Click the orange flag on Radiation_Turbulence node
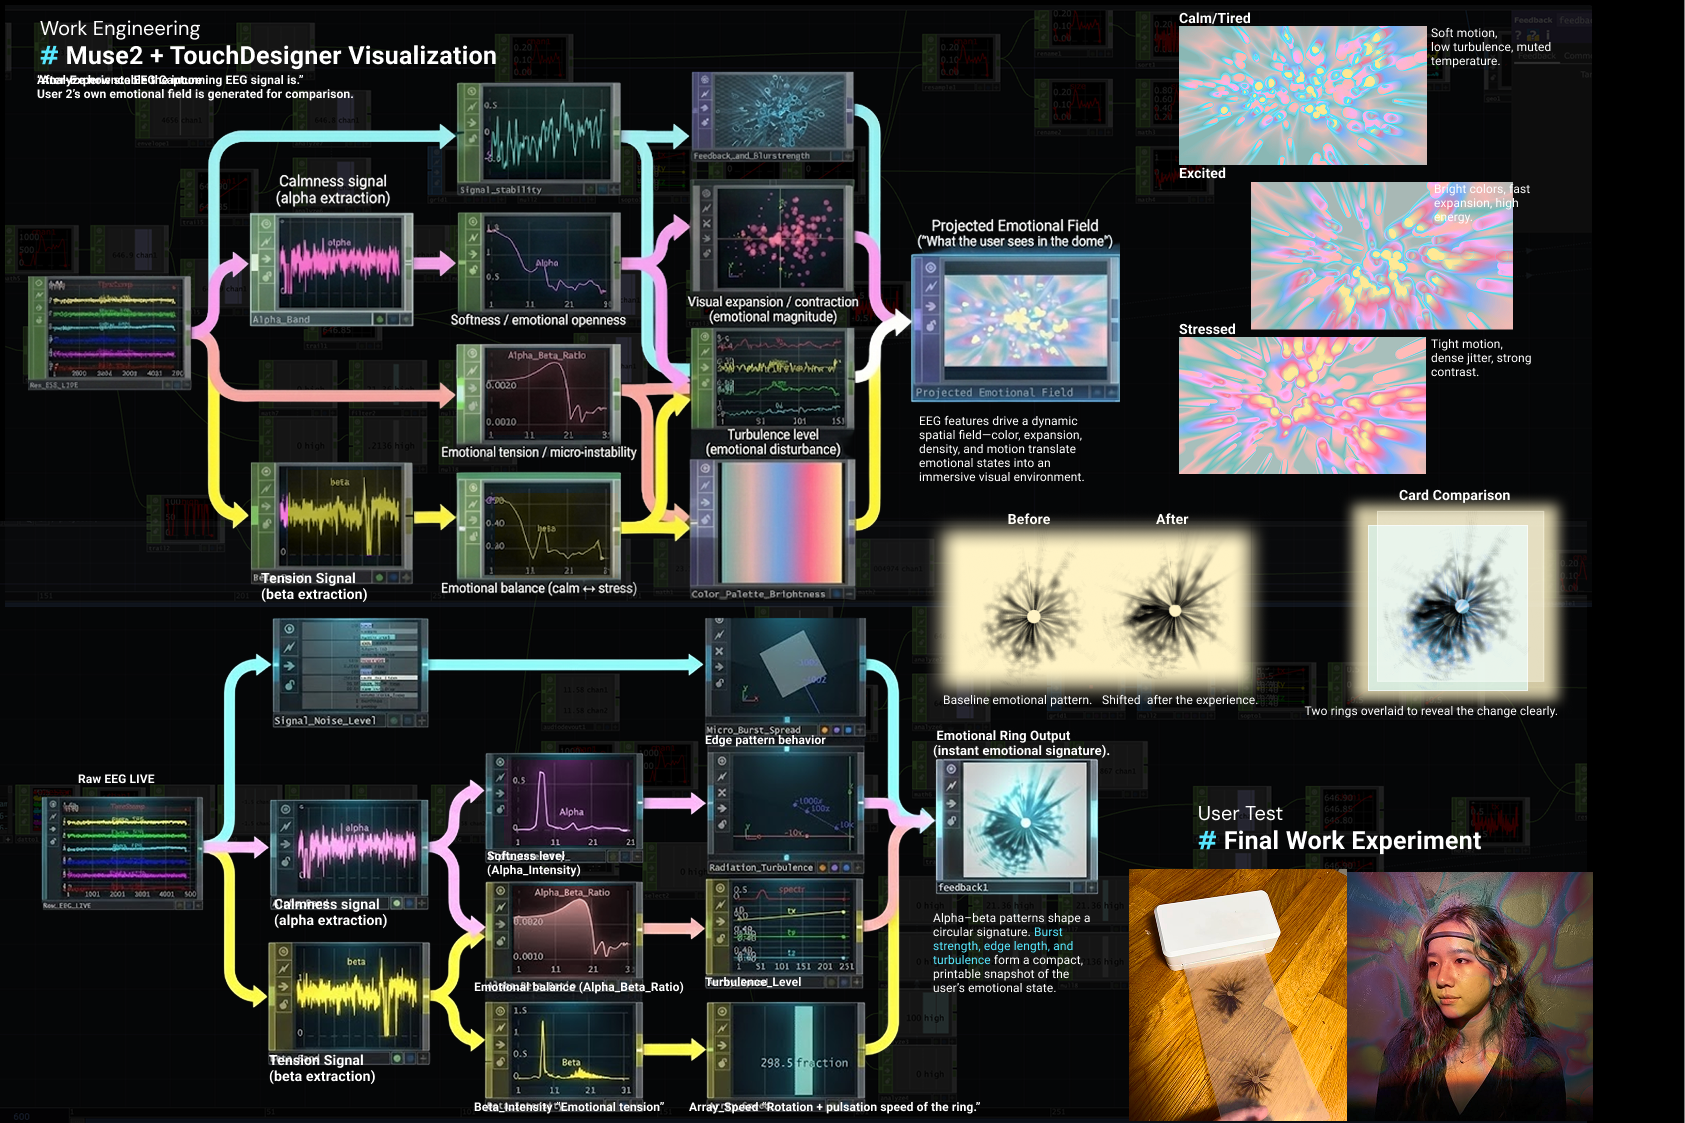This screenshot has height=1123, width=1685. (x=822, y=867)
